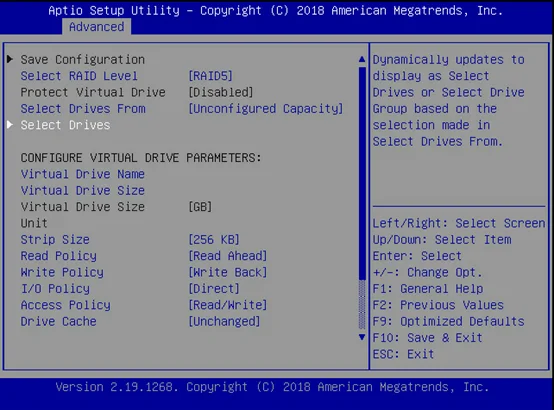Click the scrollbar up arrow
This screenshot has height=410, width=554.
(x=362, y=59)
